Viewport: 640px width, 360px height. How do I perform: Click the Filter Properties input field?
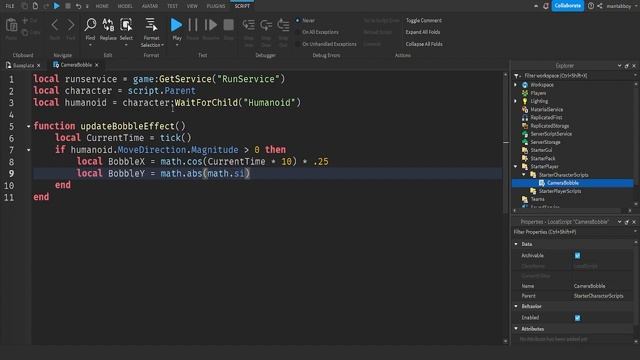(x=572, y=232)
